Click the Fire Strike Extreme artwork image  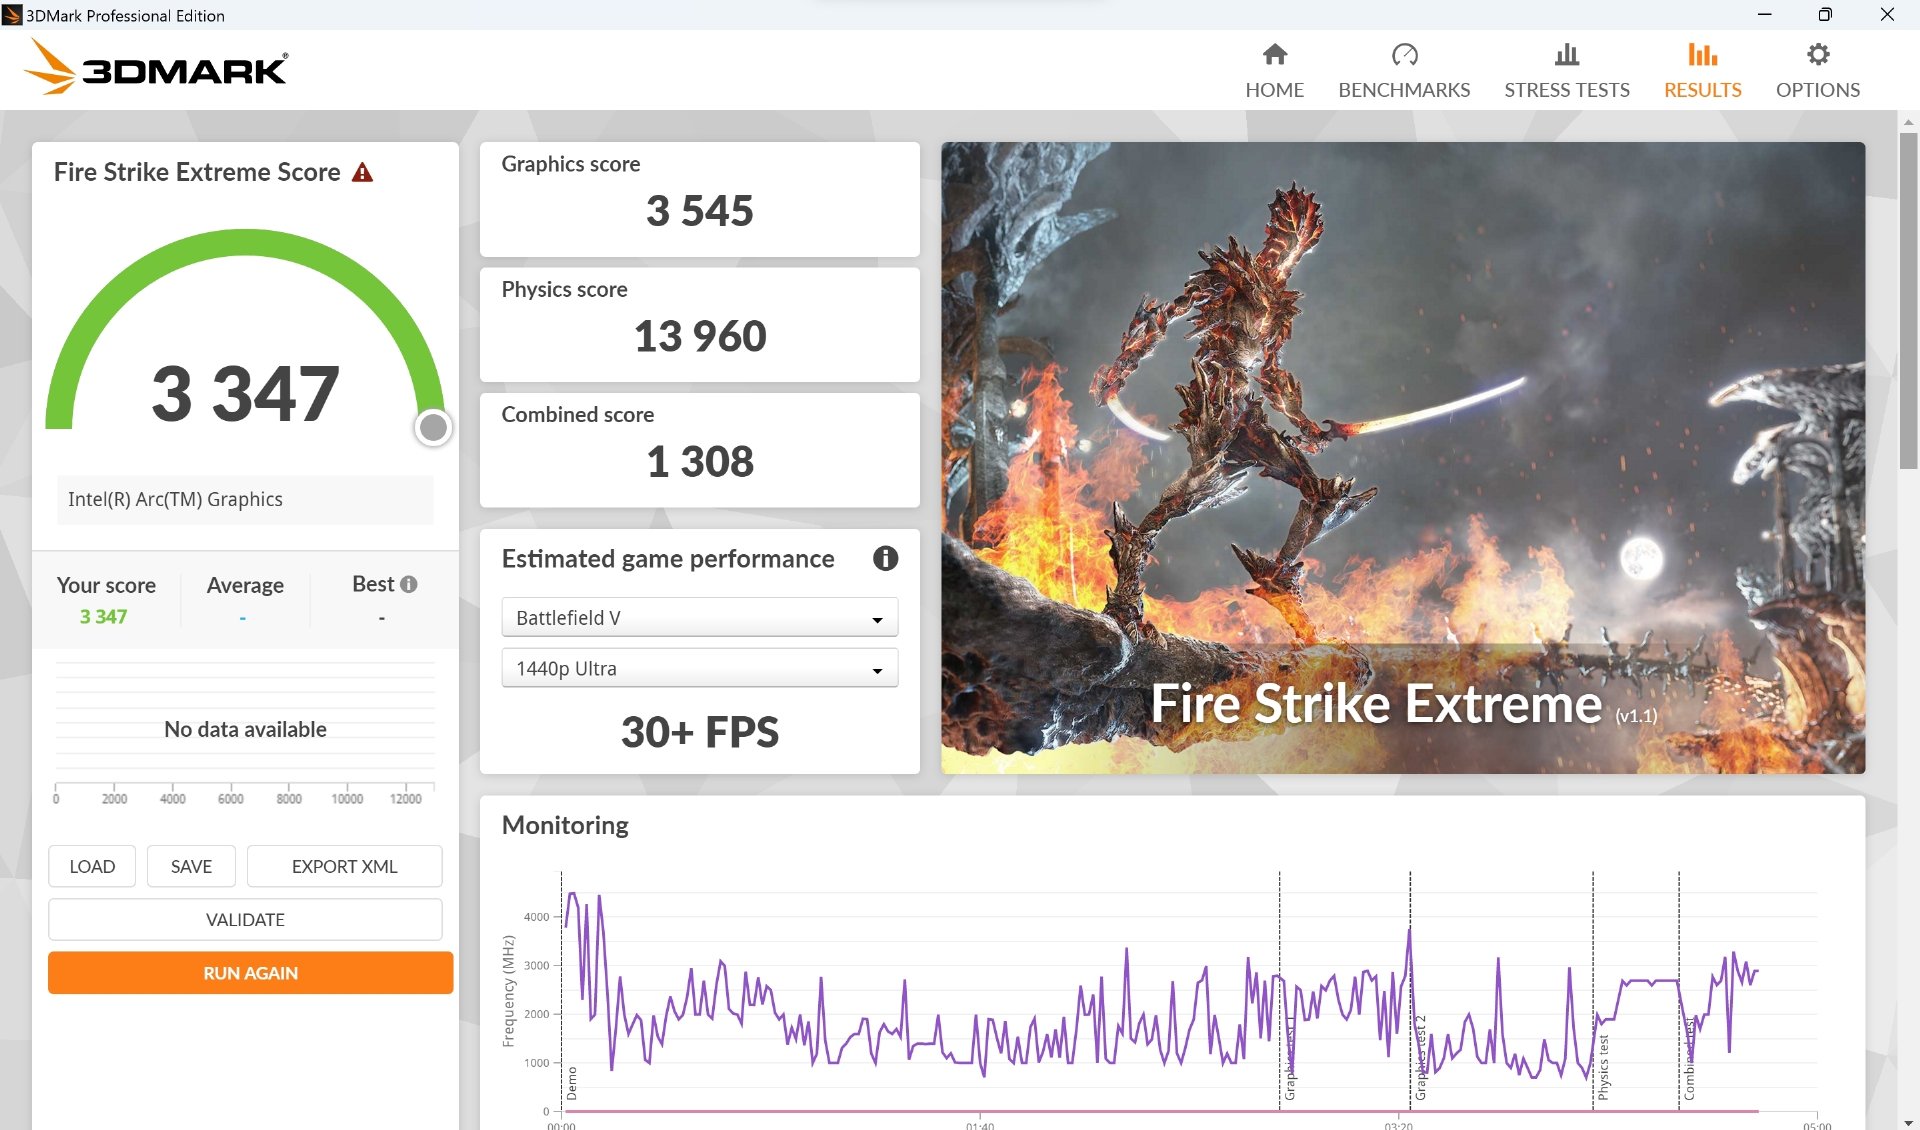[x=1402, y=457]
